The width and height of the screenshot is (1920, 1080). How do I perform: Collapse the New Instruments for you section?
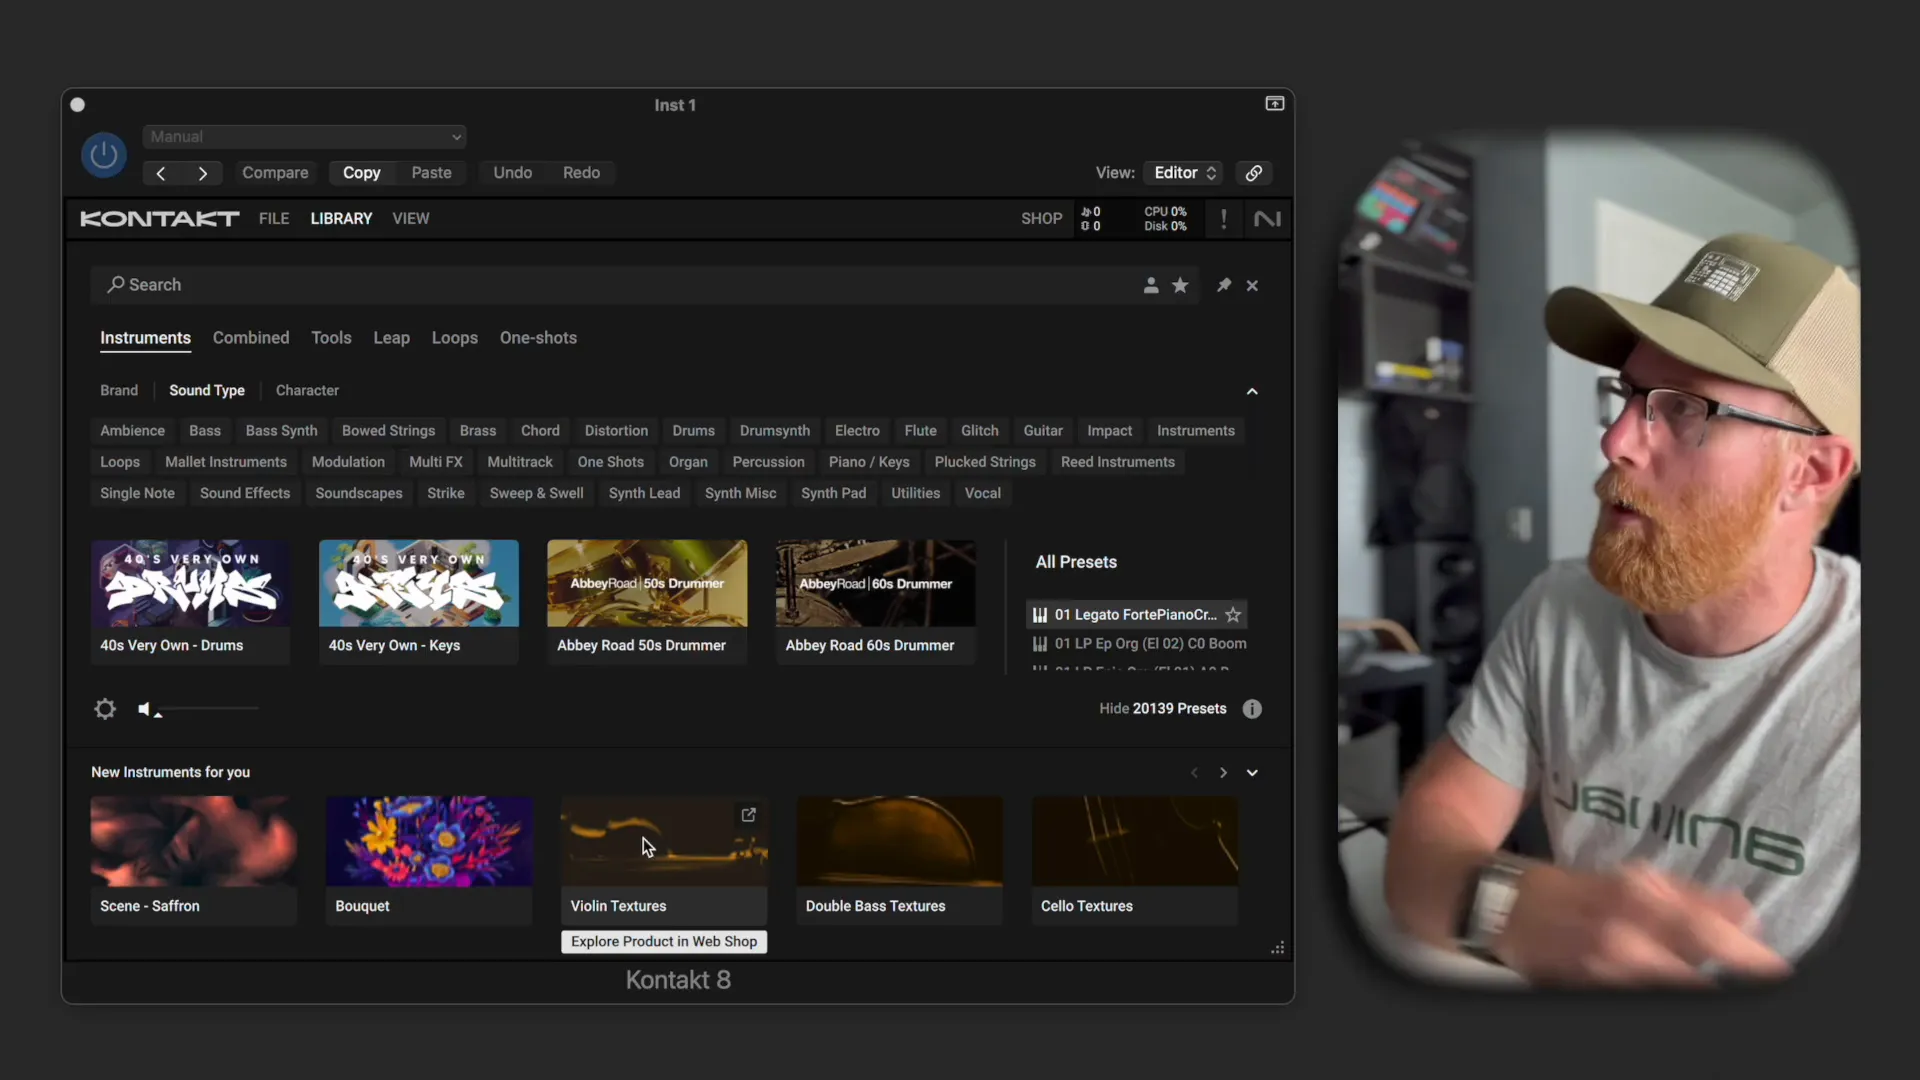point(1252,773)
